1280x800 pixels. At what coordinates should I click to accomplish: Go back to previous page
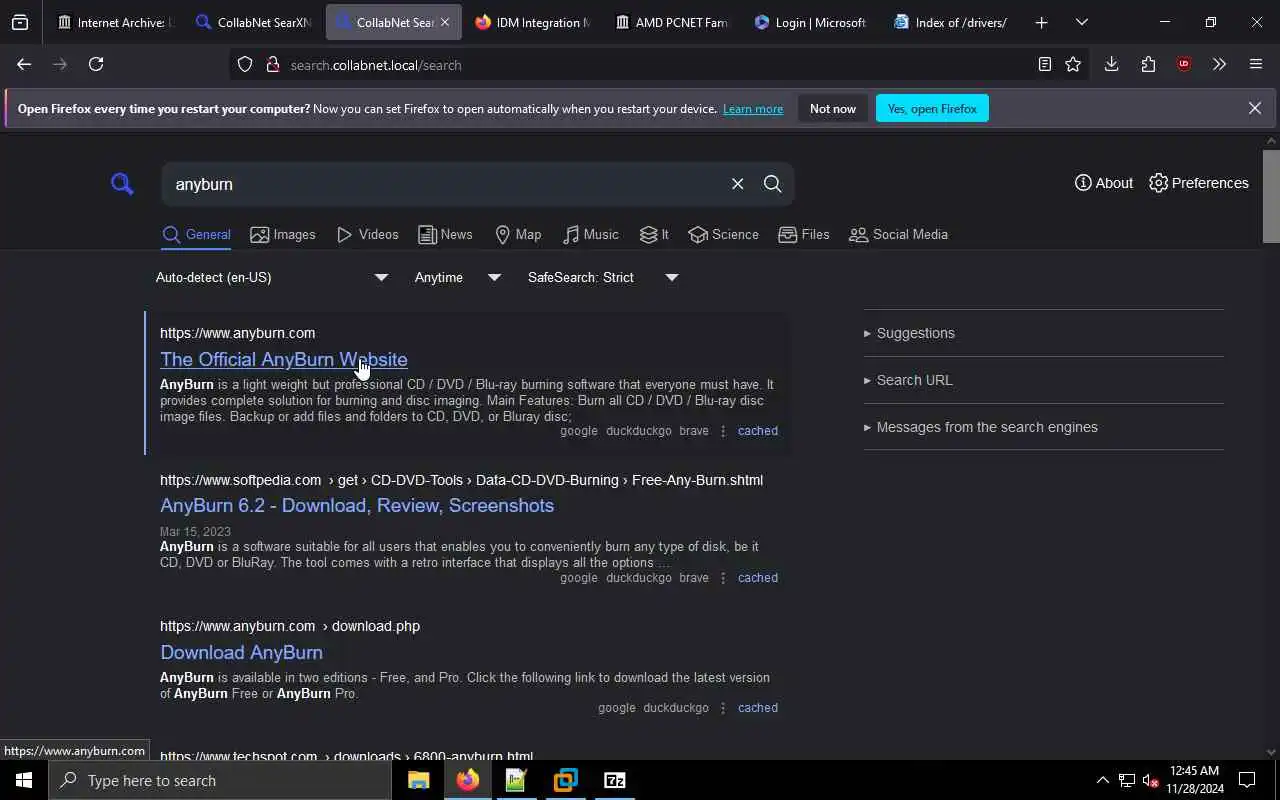24,64
